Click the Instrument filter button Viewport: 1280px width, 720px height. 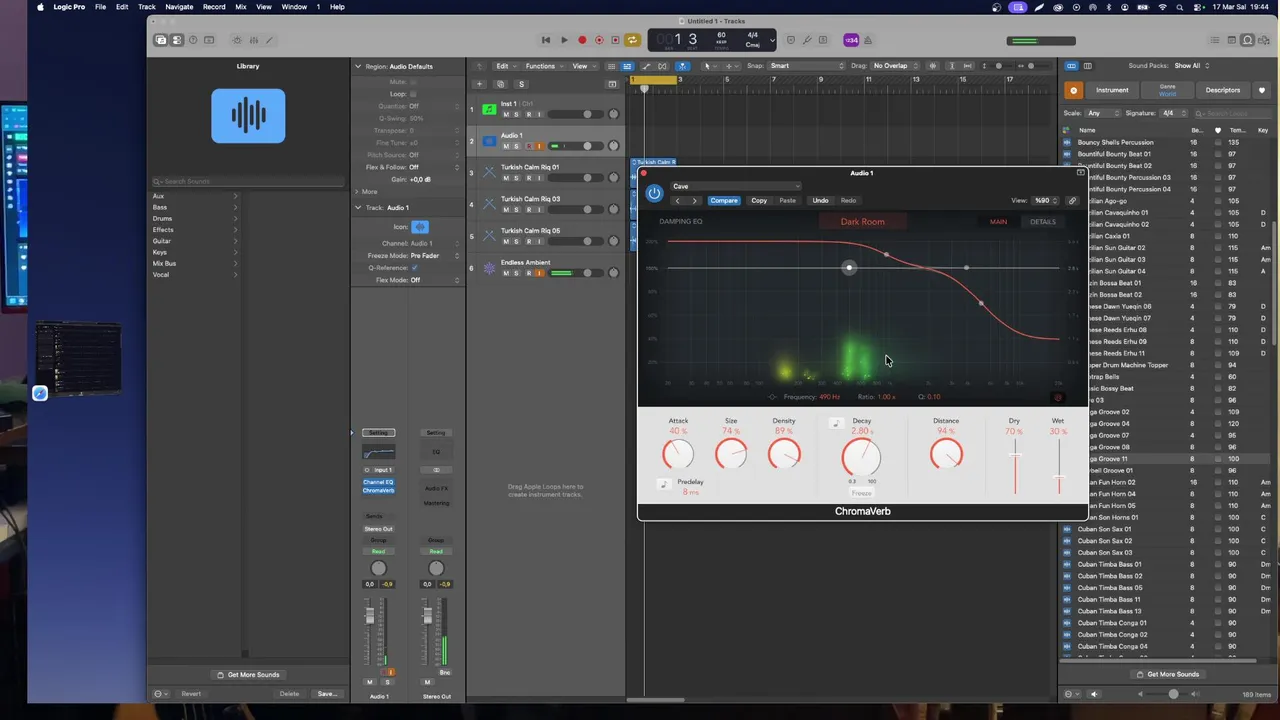point(1112,90)
